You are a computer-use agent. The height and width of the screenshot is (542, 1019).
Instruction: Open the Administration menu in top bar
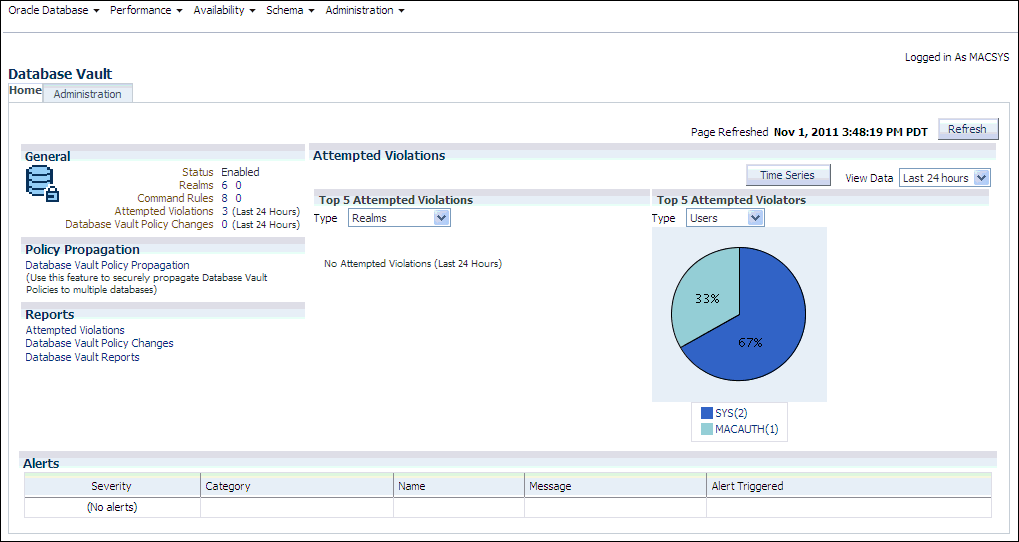pyautogui.click(x=365, y=10)
